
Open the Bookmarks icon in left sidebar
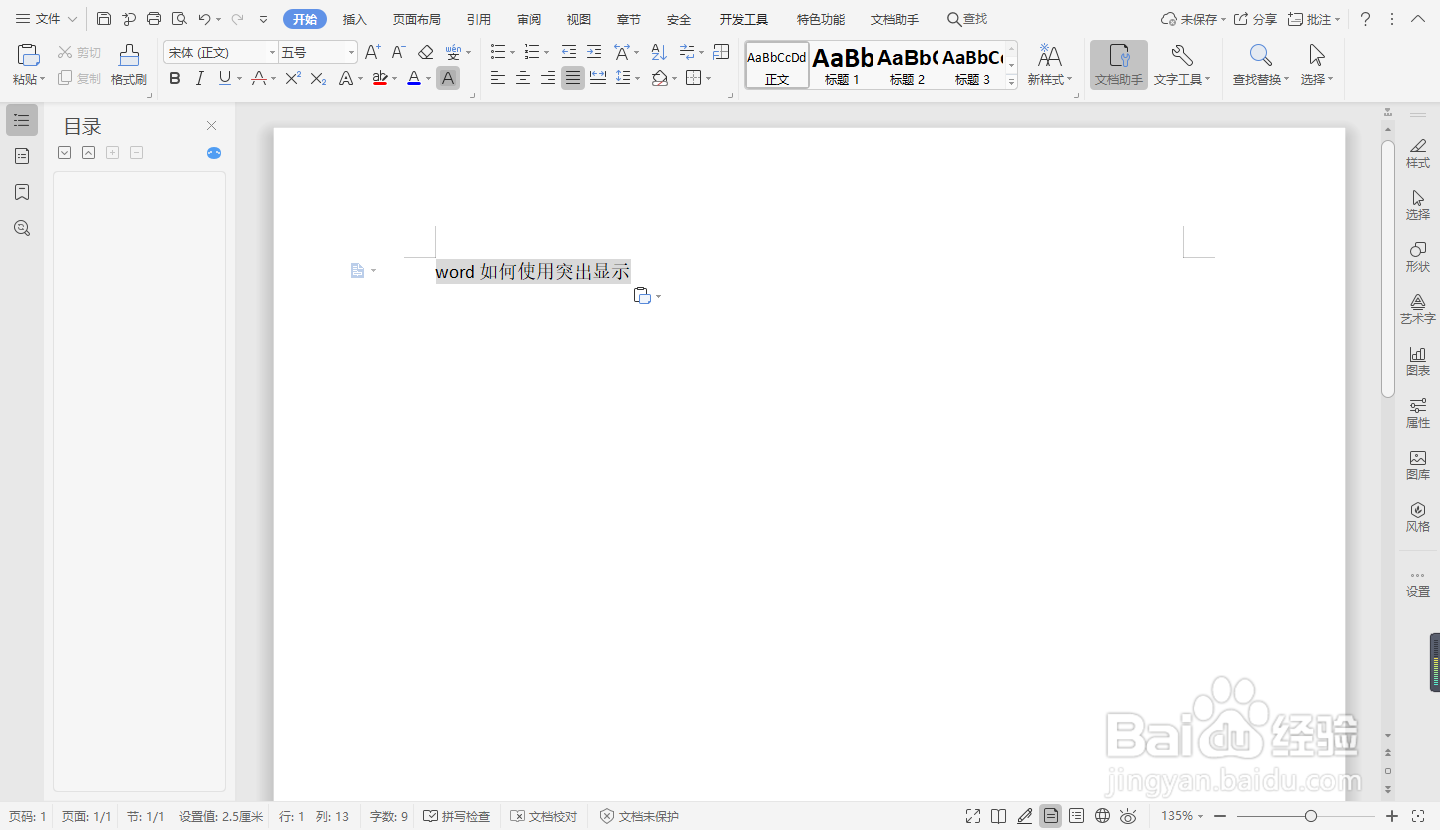[x=22, y=192]
